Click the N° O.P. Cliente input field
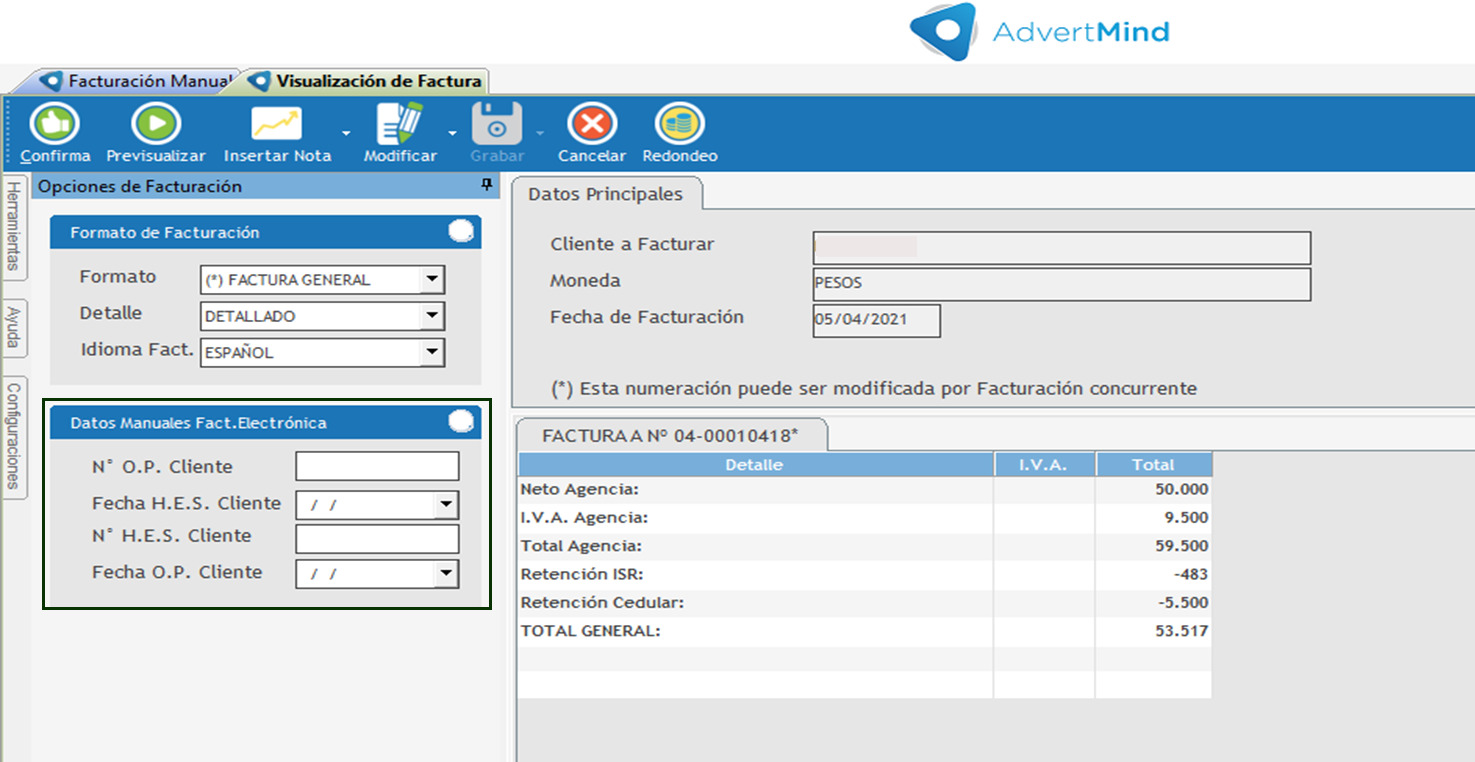This screenshot has width=1475, height=762. coord(377,467)
